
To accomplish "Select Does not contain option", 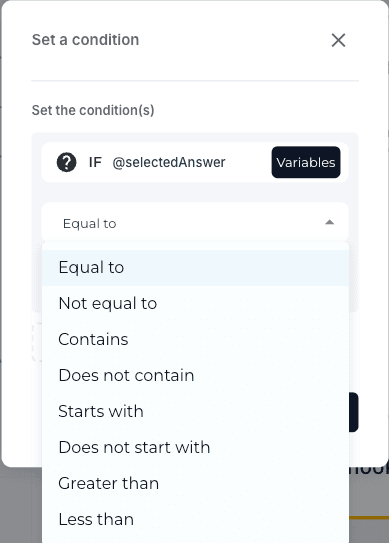I will point(195,376).
